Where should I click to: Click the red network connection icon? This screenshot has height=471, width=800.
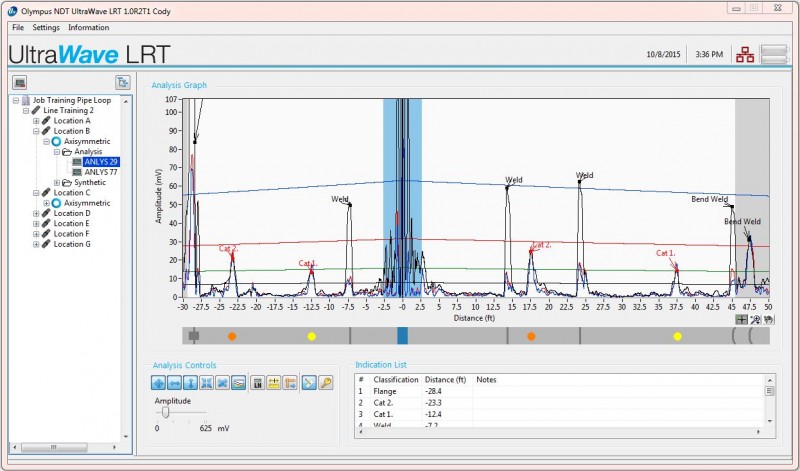[744, 54]
